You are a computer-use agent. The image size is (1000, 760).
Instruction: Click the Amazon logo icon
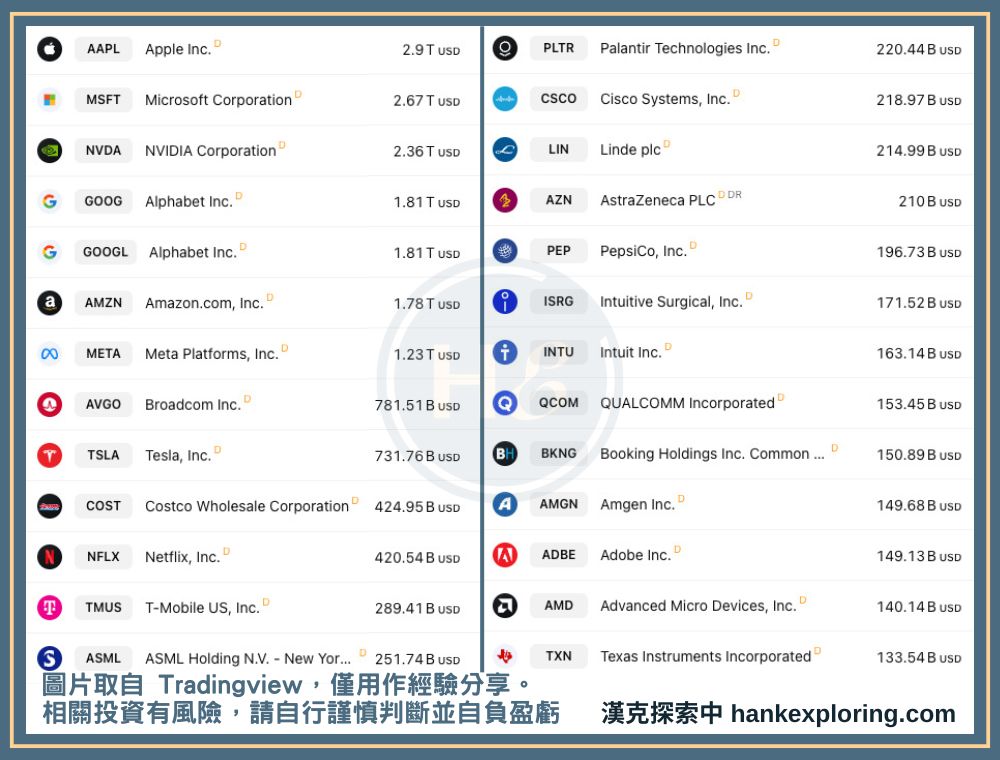click(50, 303)
